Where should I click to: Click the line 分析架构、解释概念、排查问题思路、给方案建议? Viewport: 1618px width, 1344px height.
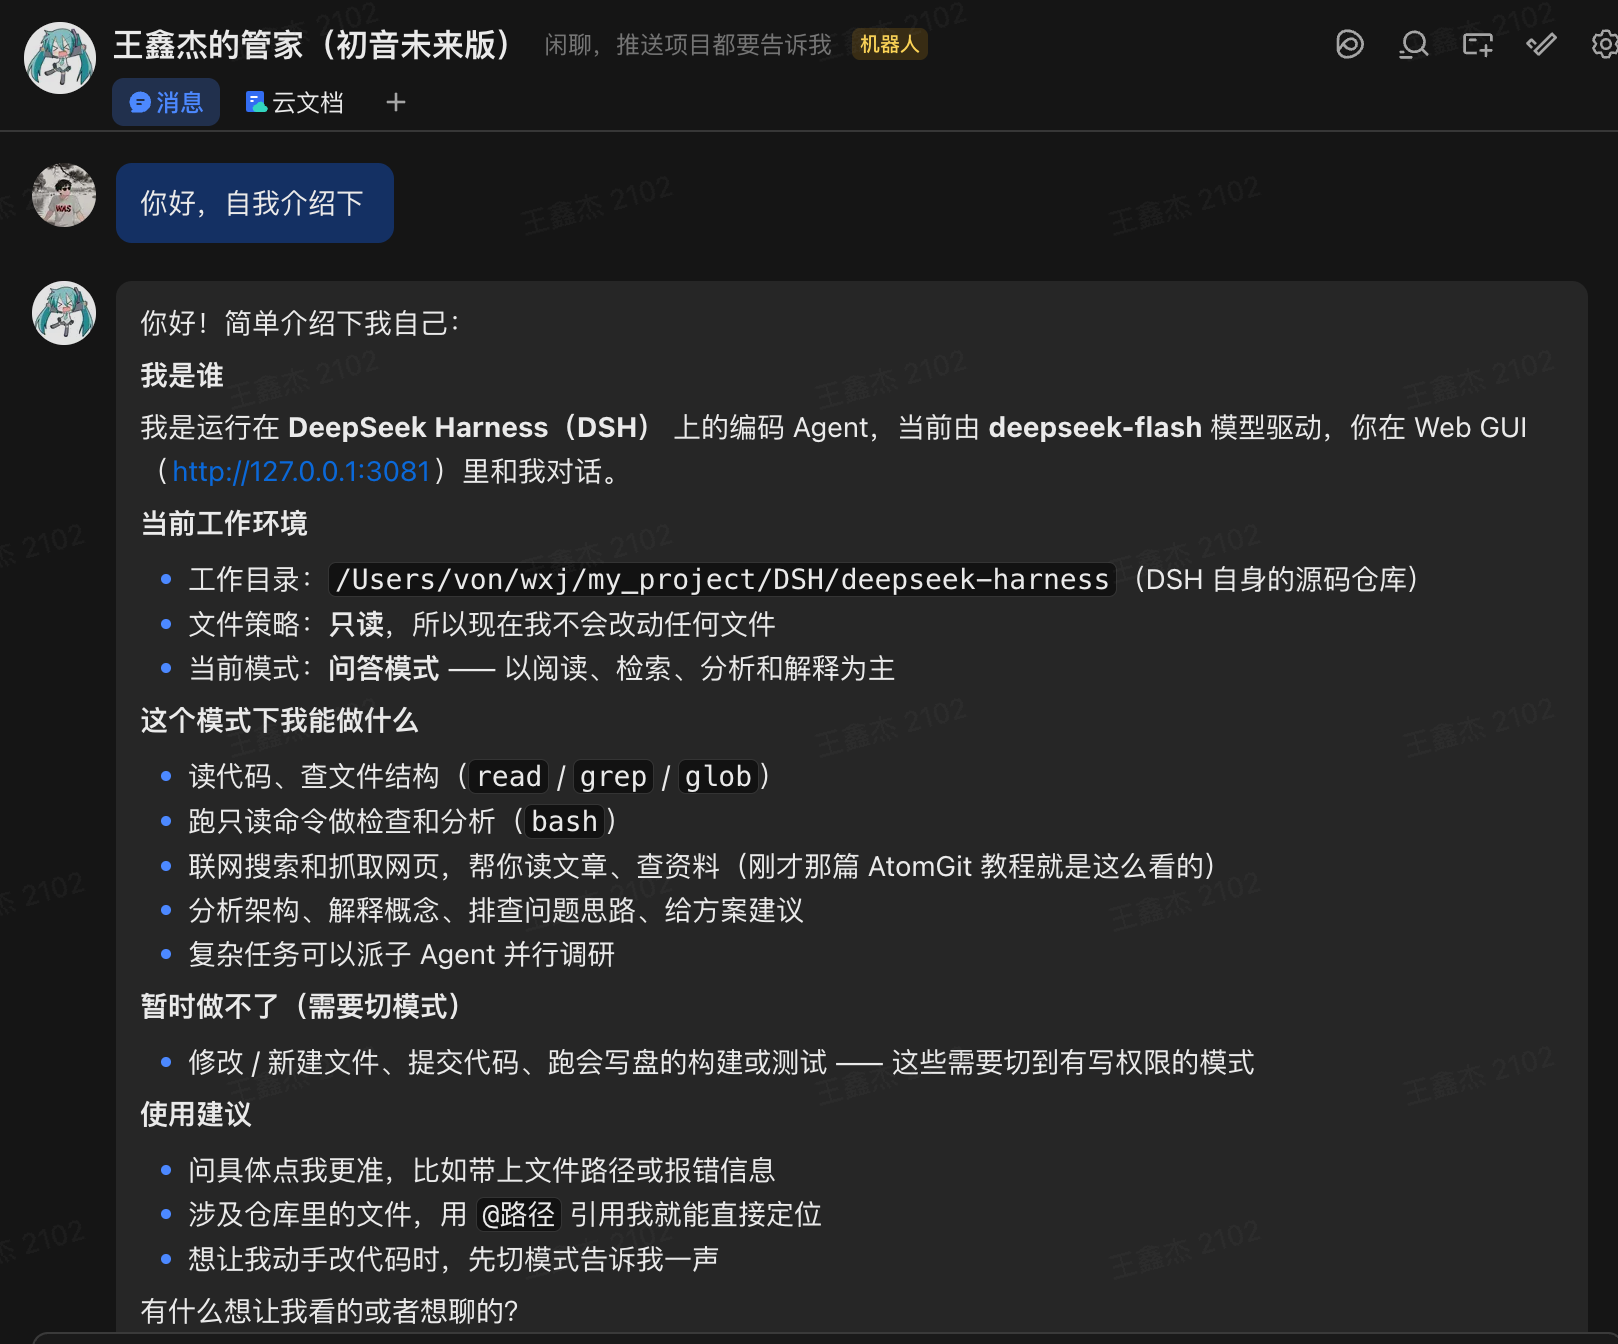tap(496, 911)
